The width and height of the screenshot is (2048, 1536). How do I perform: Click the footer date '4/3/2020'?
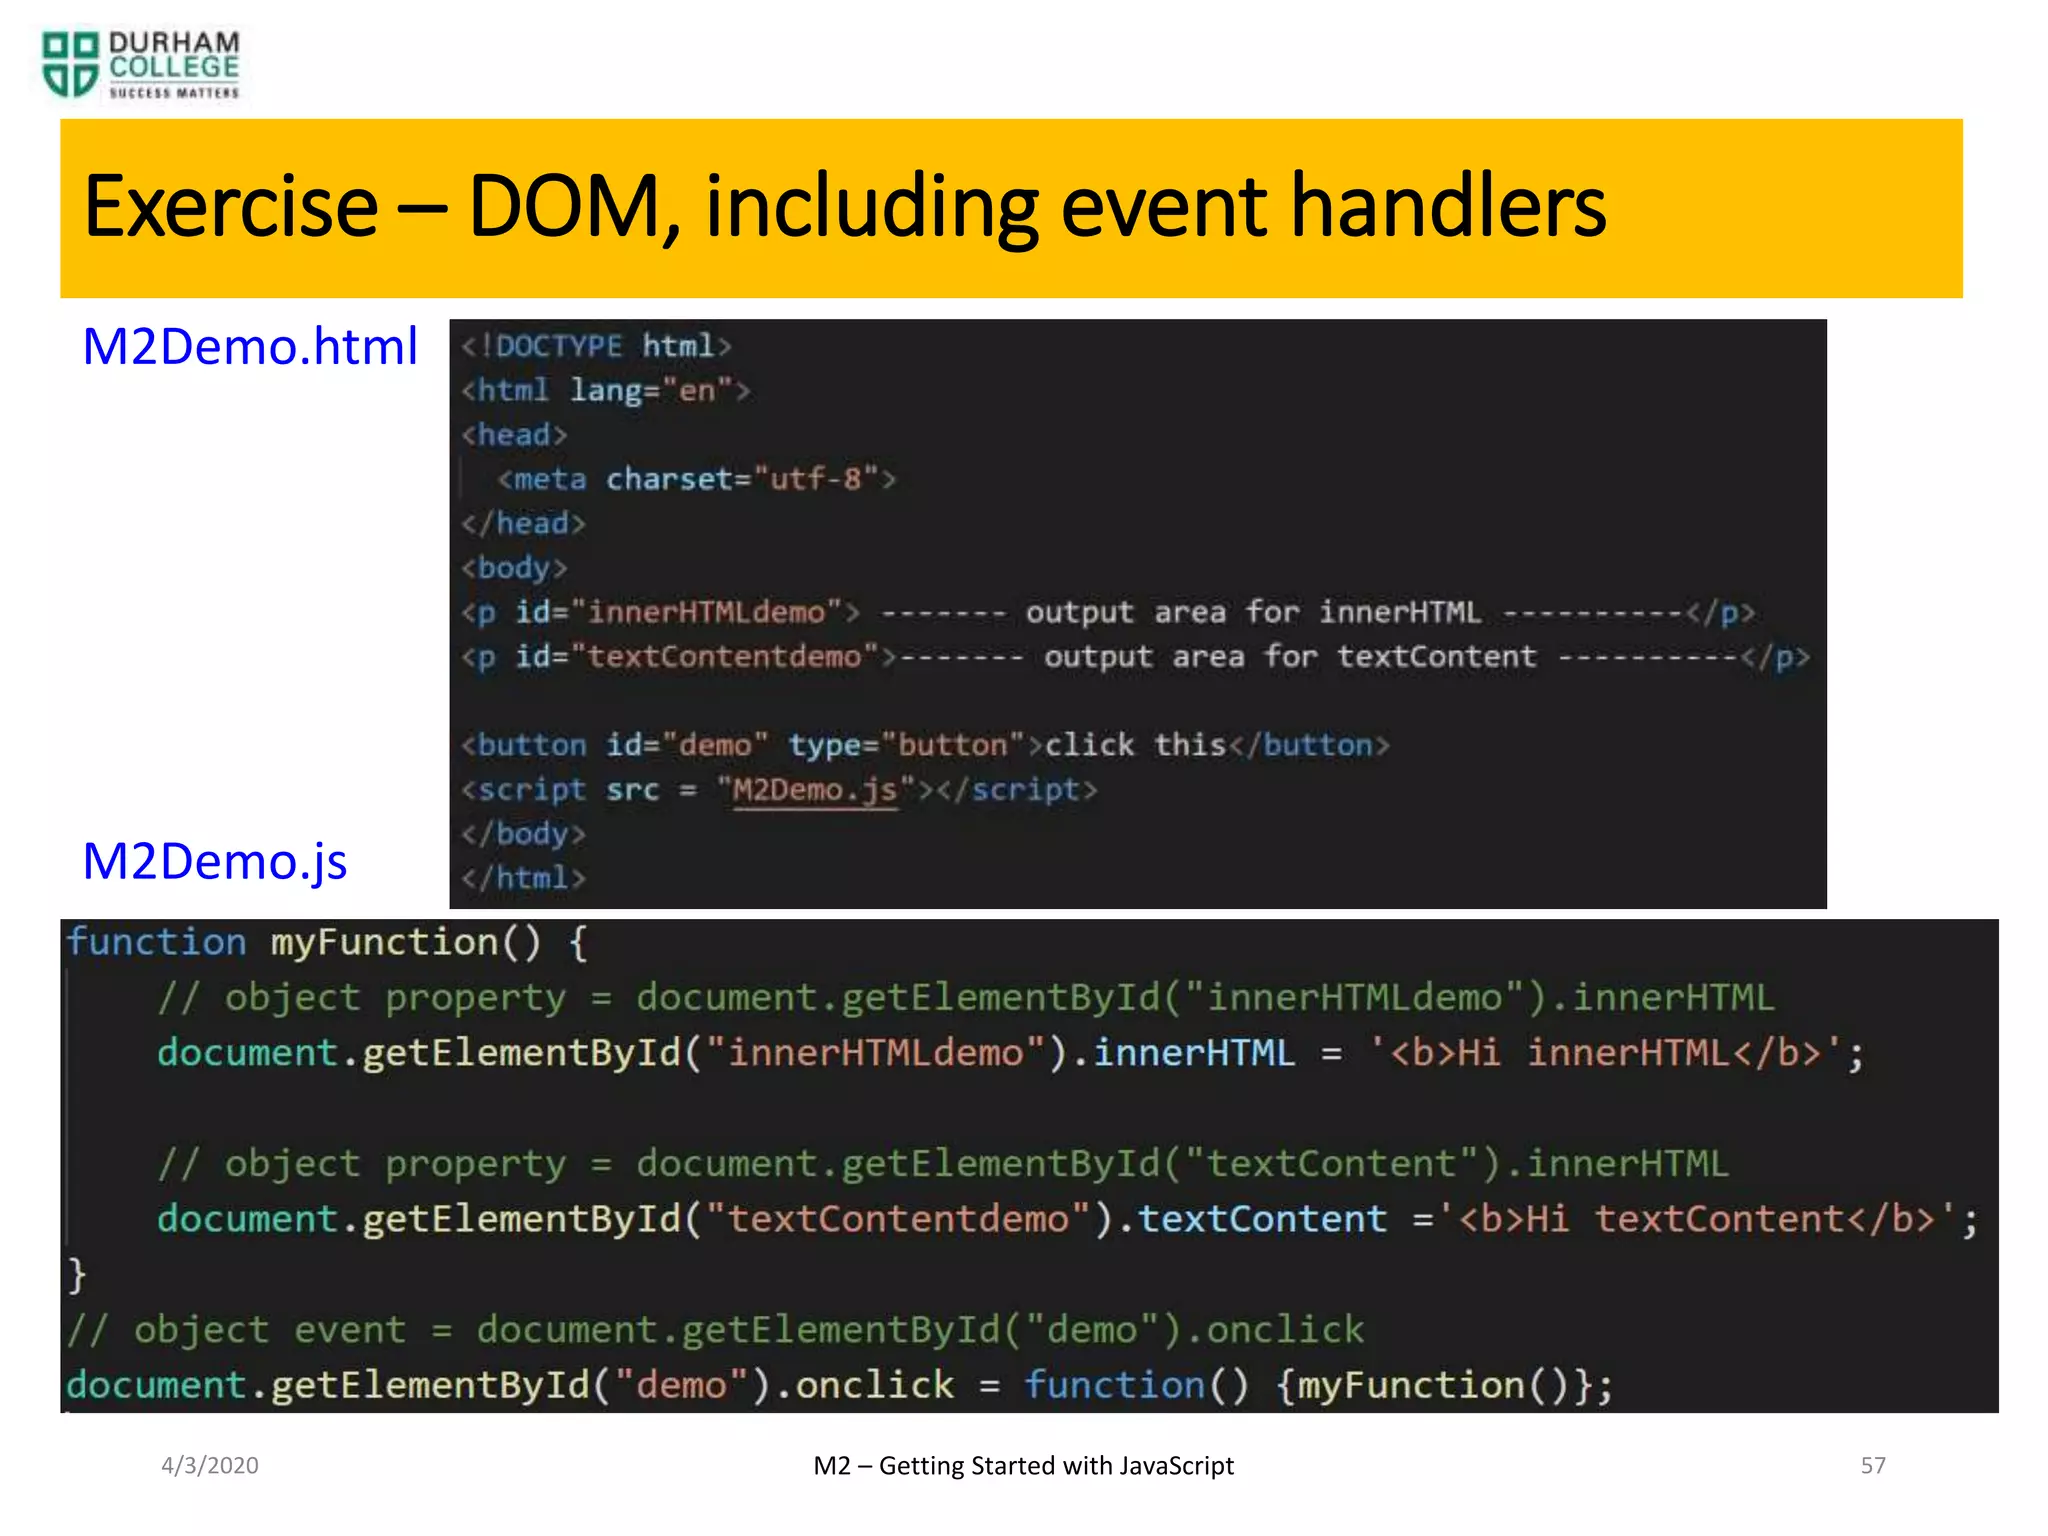click(x=210, y=1466)
